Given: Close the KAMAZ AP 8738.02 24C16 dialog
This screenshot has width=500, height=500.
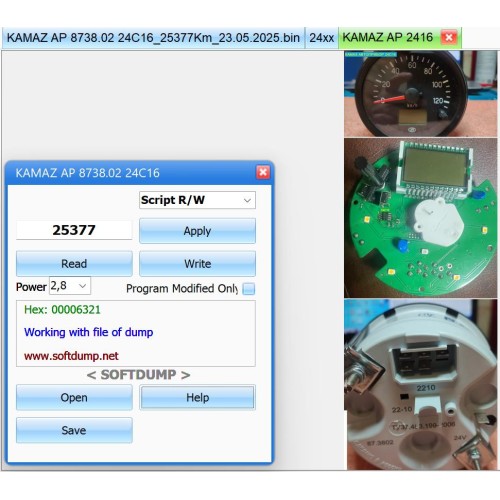Looking at the screenshot, I should click(x=263, y=172).
